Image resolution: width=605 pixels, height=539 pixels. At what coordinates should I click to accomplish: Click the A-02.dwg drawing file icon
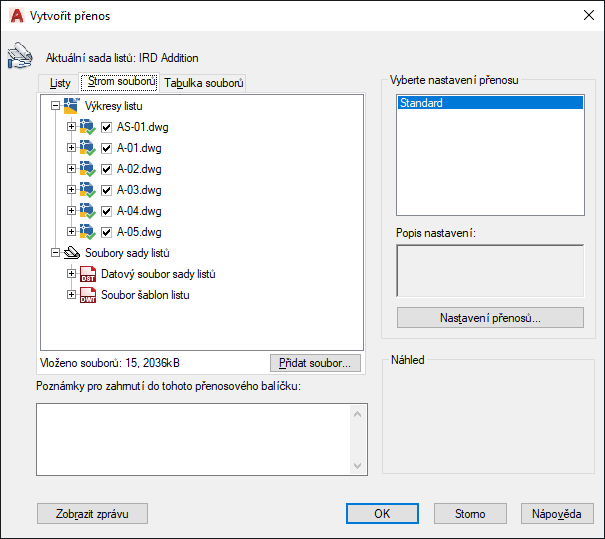click(87, 169)
